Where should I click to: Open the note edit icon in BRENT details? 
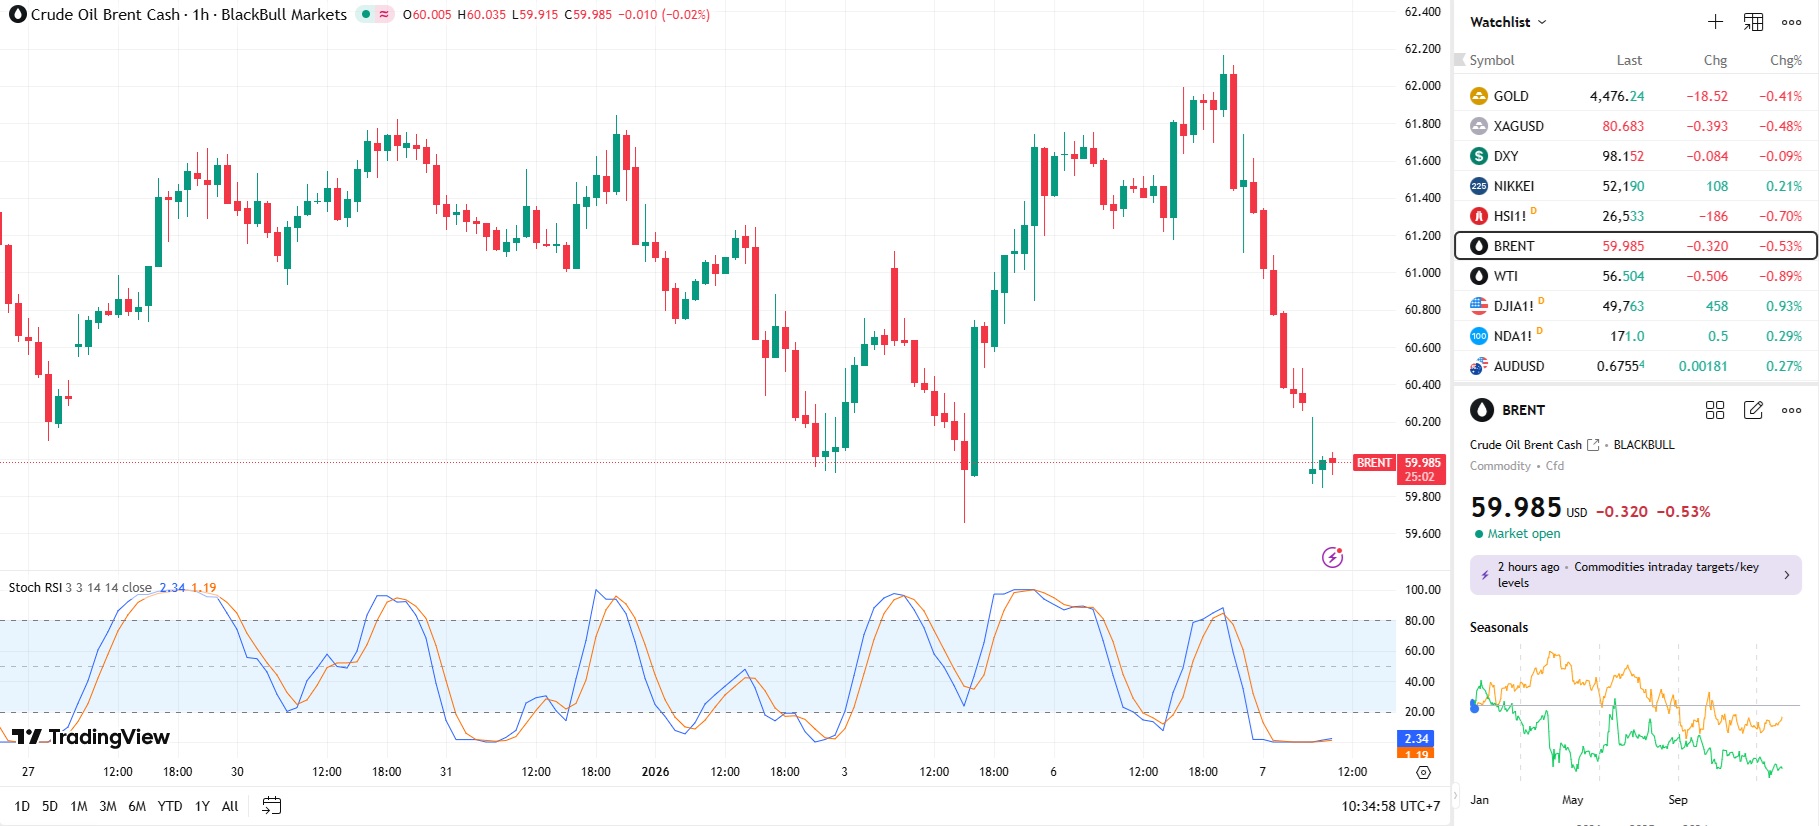point(1753,410)
